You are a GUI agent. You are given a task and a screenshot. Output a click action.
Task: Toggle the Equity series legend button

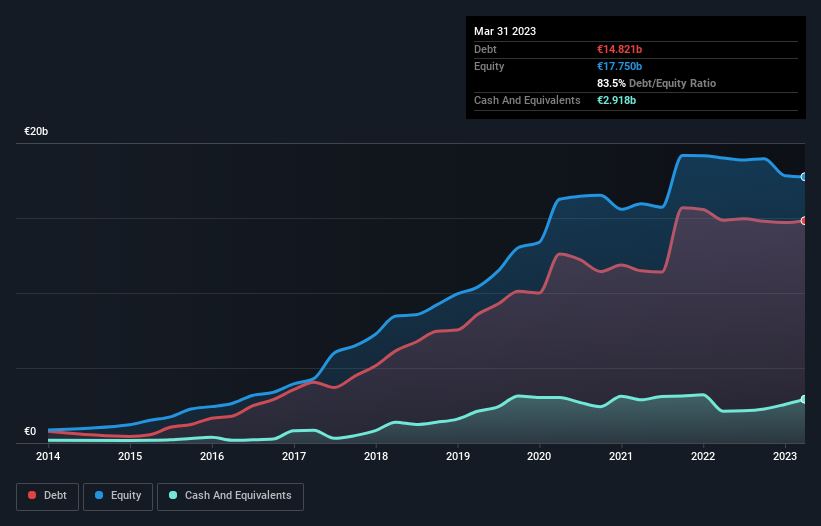tap(118, 496)
